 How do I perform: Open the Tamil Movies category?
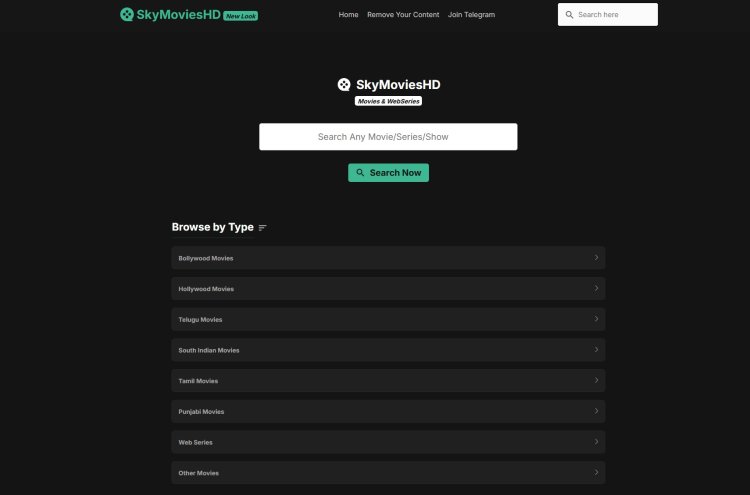(x=388, y=380)
